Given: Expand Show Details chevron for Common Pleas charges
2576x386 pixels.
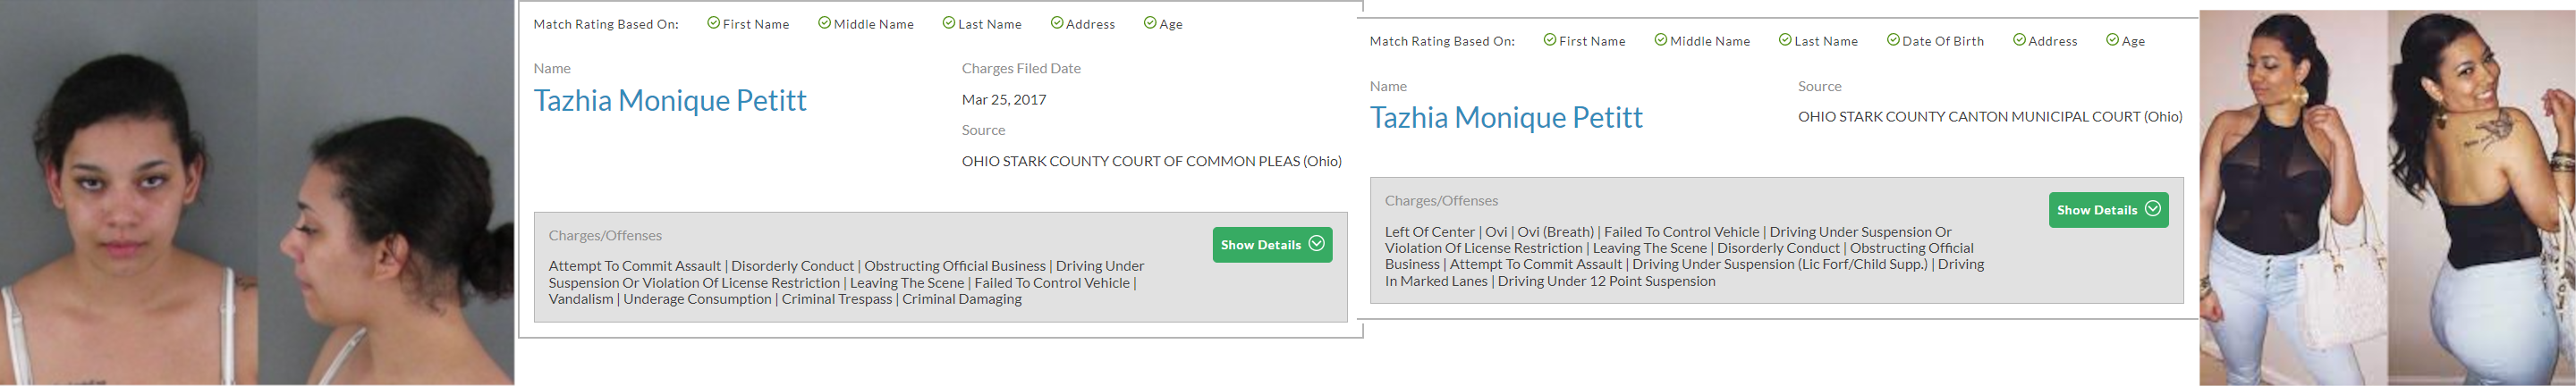Looking at the screenshot, I should 1317,244.
